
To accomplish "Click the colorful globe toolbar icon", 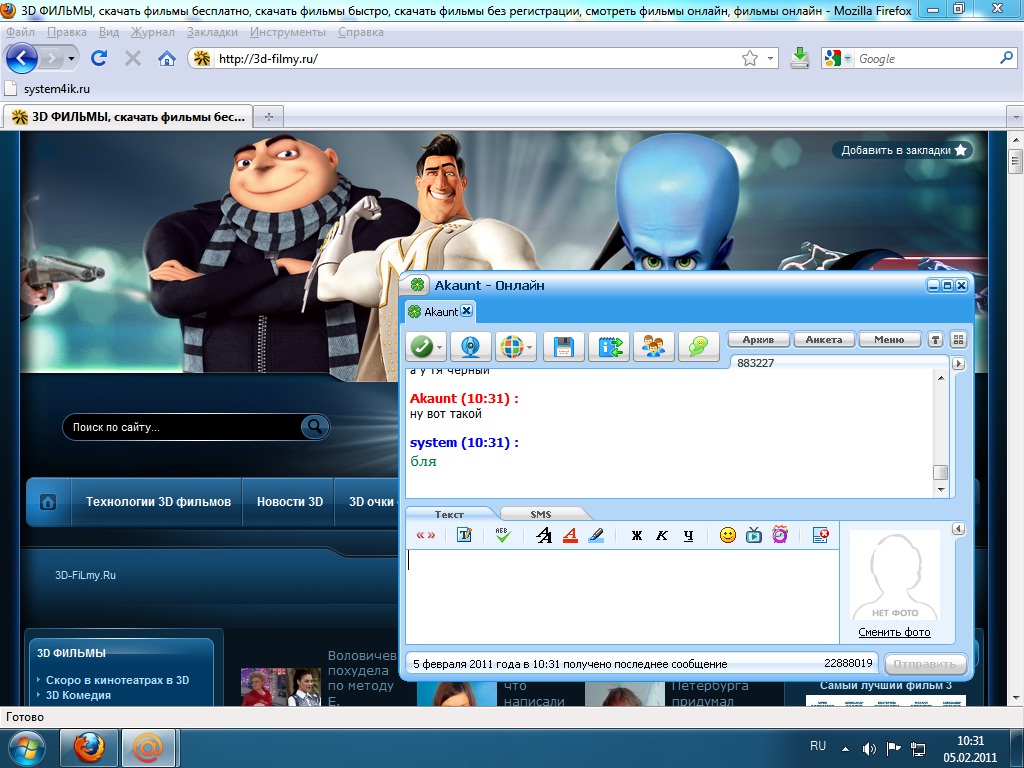I will click(511, 346).
